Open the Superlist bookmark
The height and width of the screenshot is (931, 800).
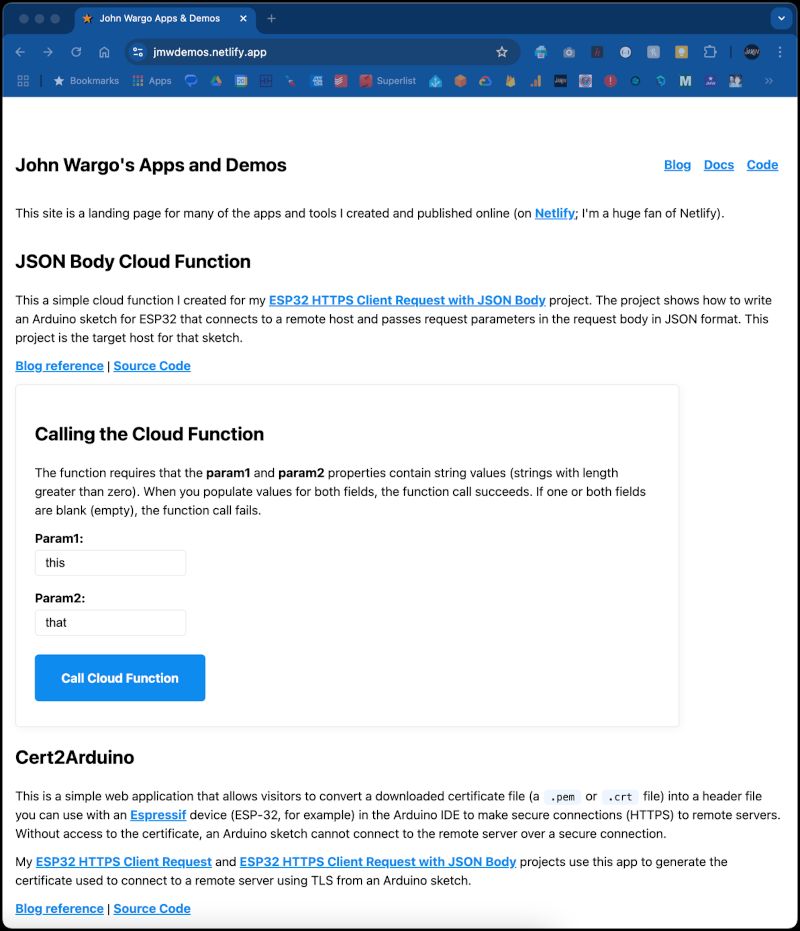coord(388,81)
